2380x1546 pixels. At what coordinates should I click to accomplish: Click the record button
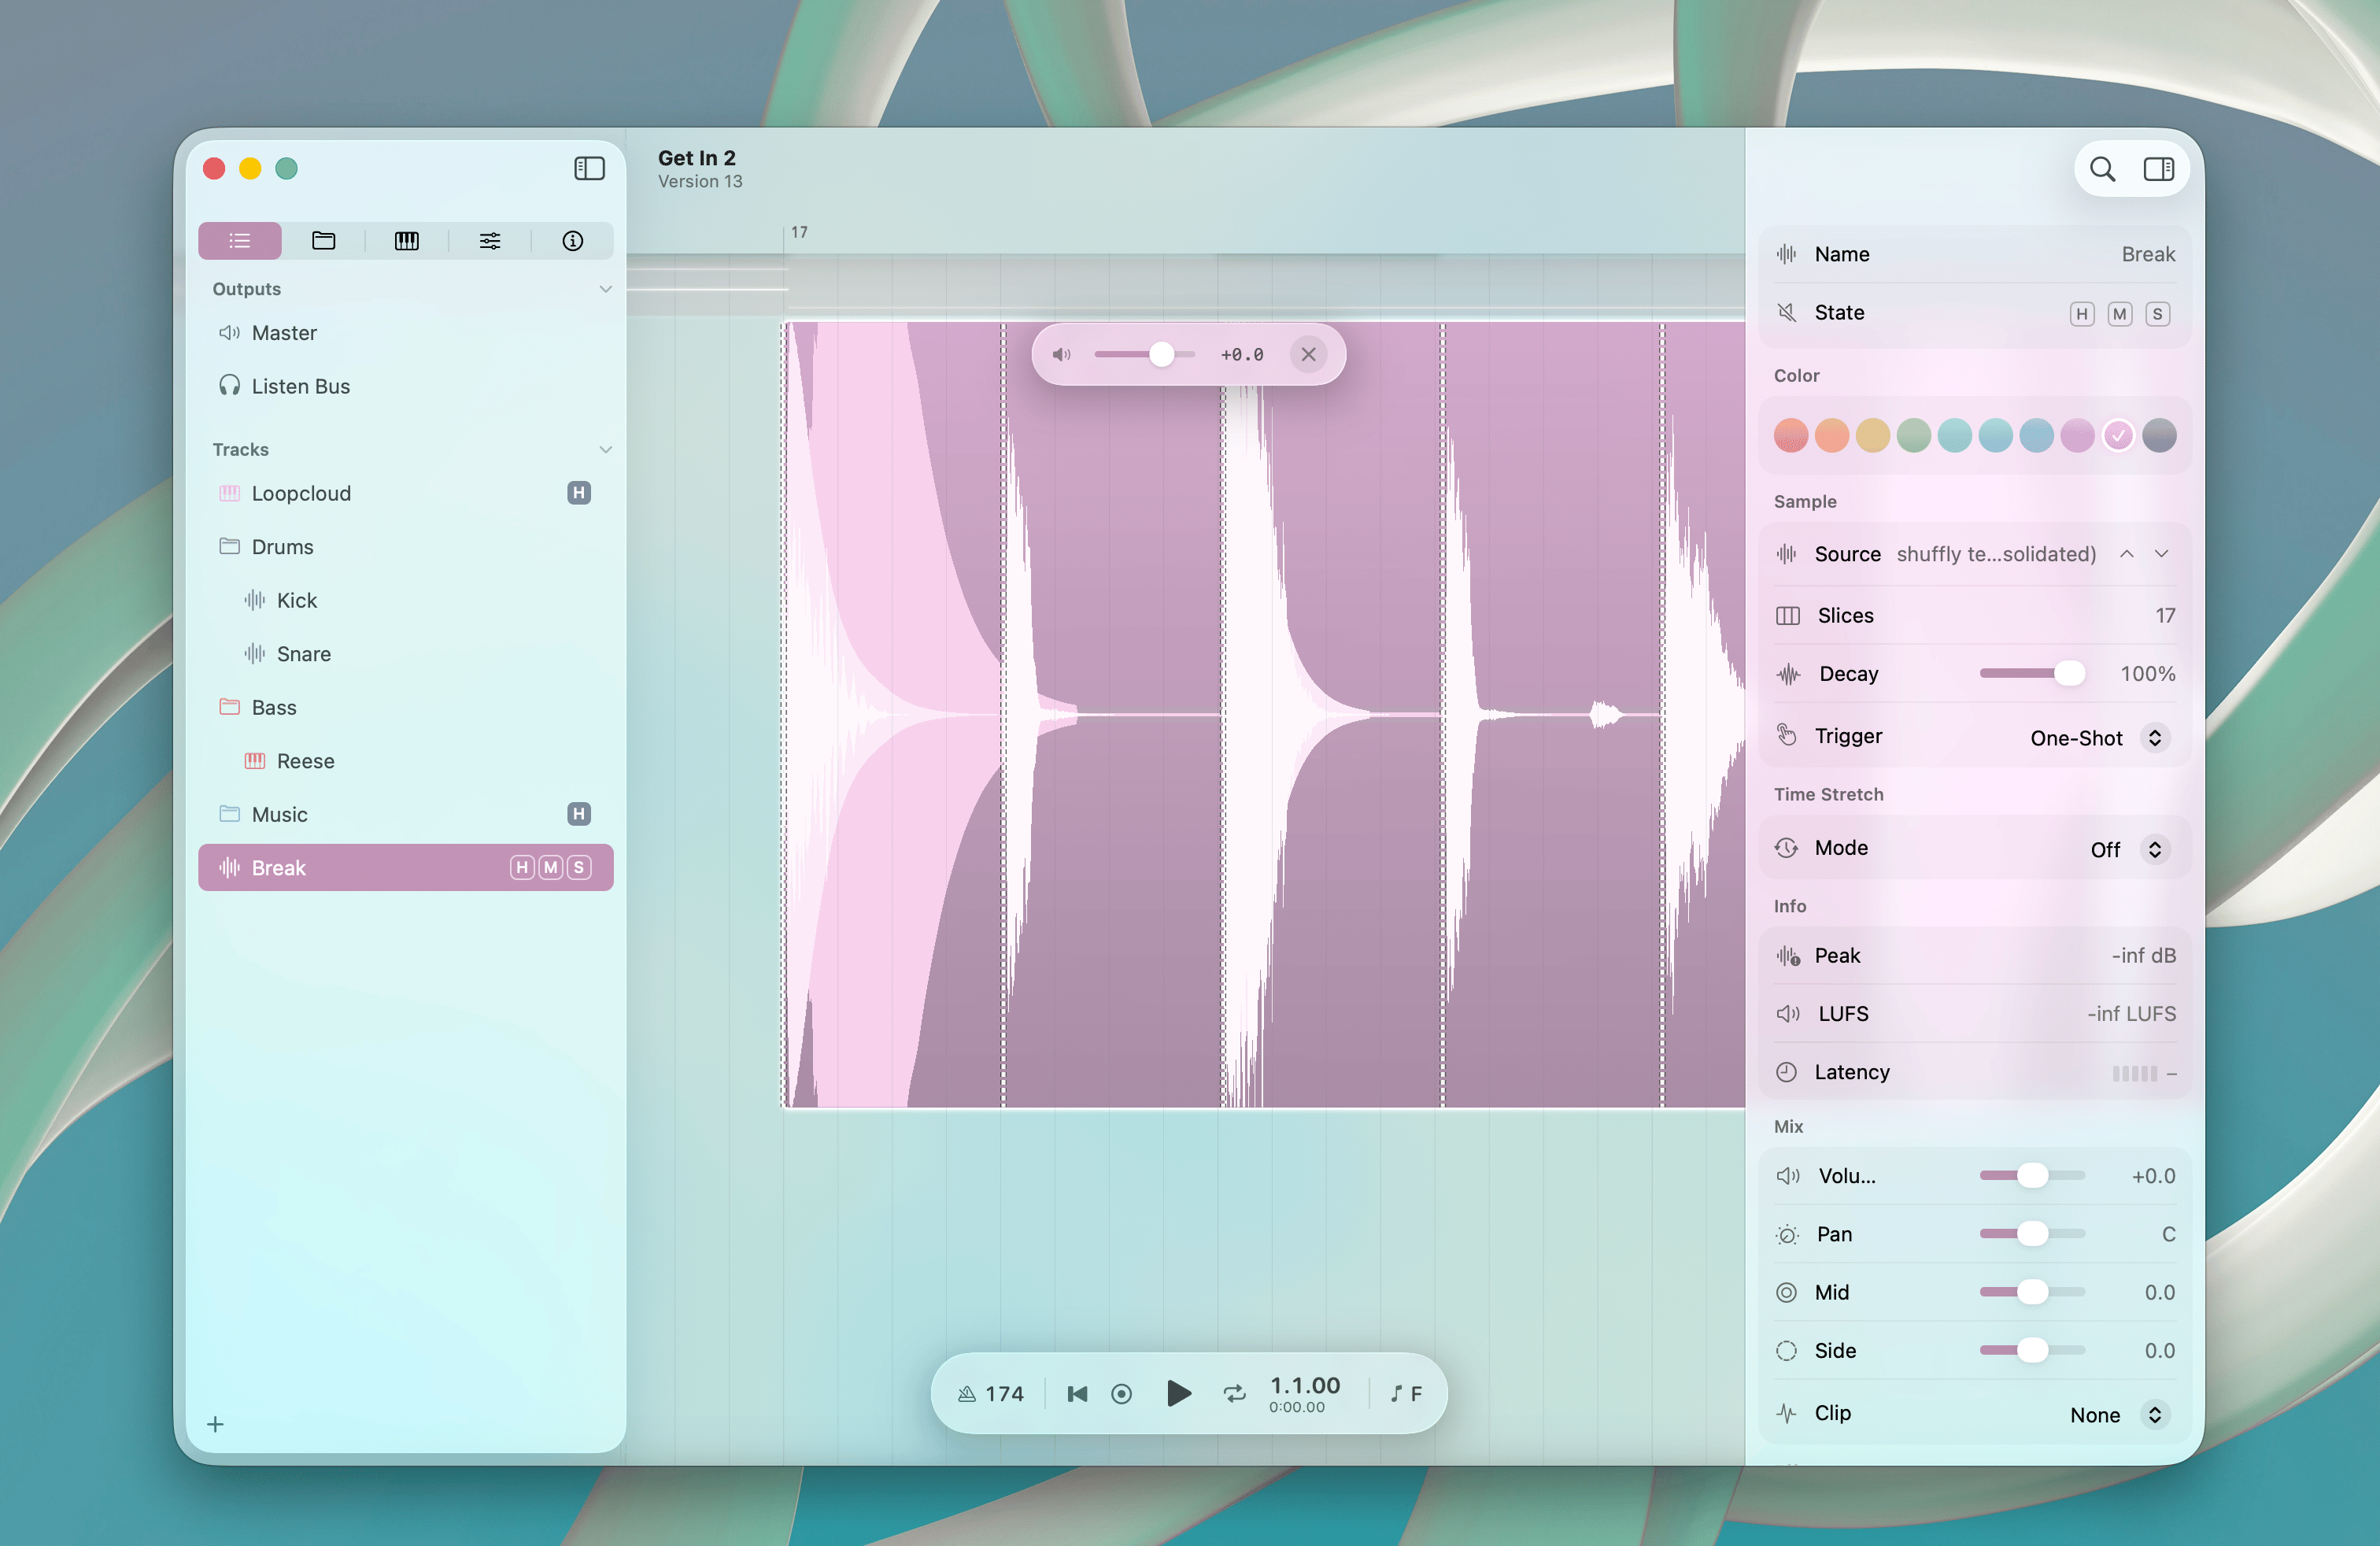1122,1394
